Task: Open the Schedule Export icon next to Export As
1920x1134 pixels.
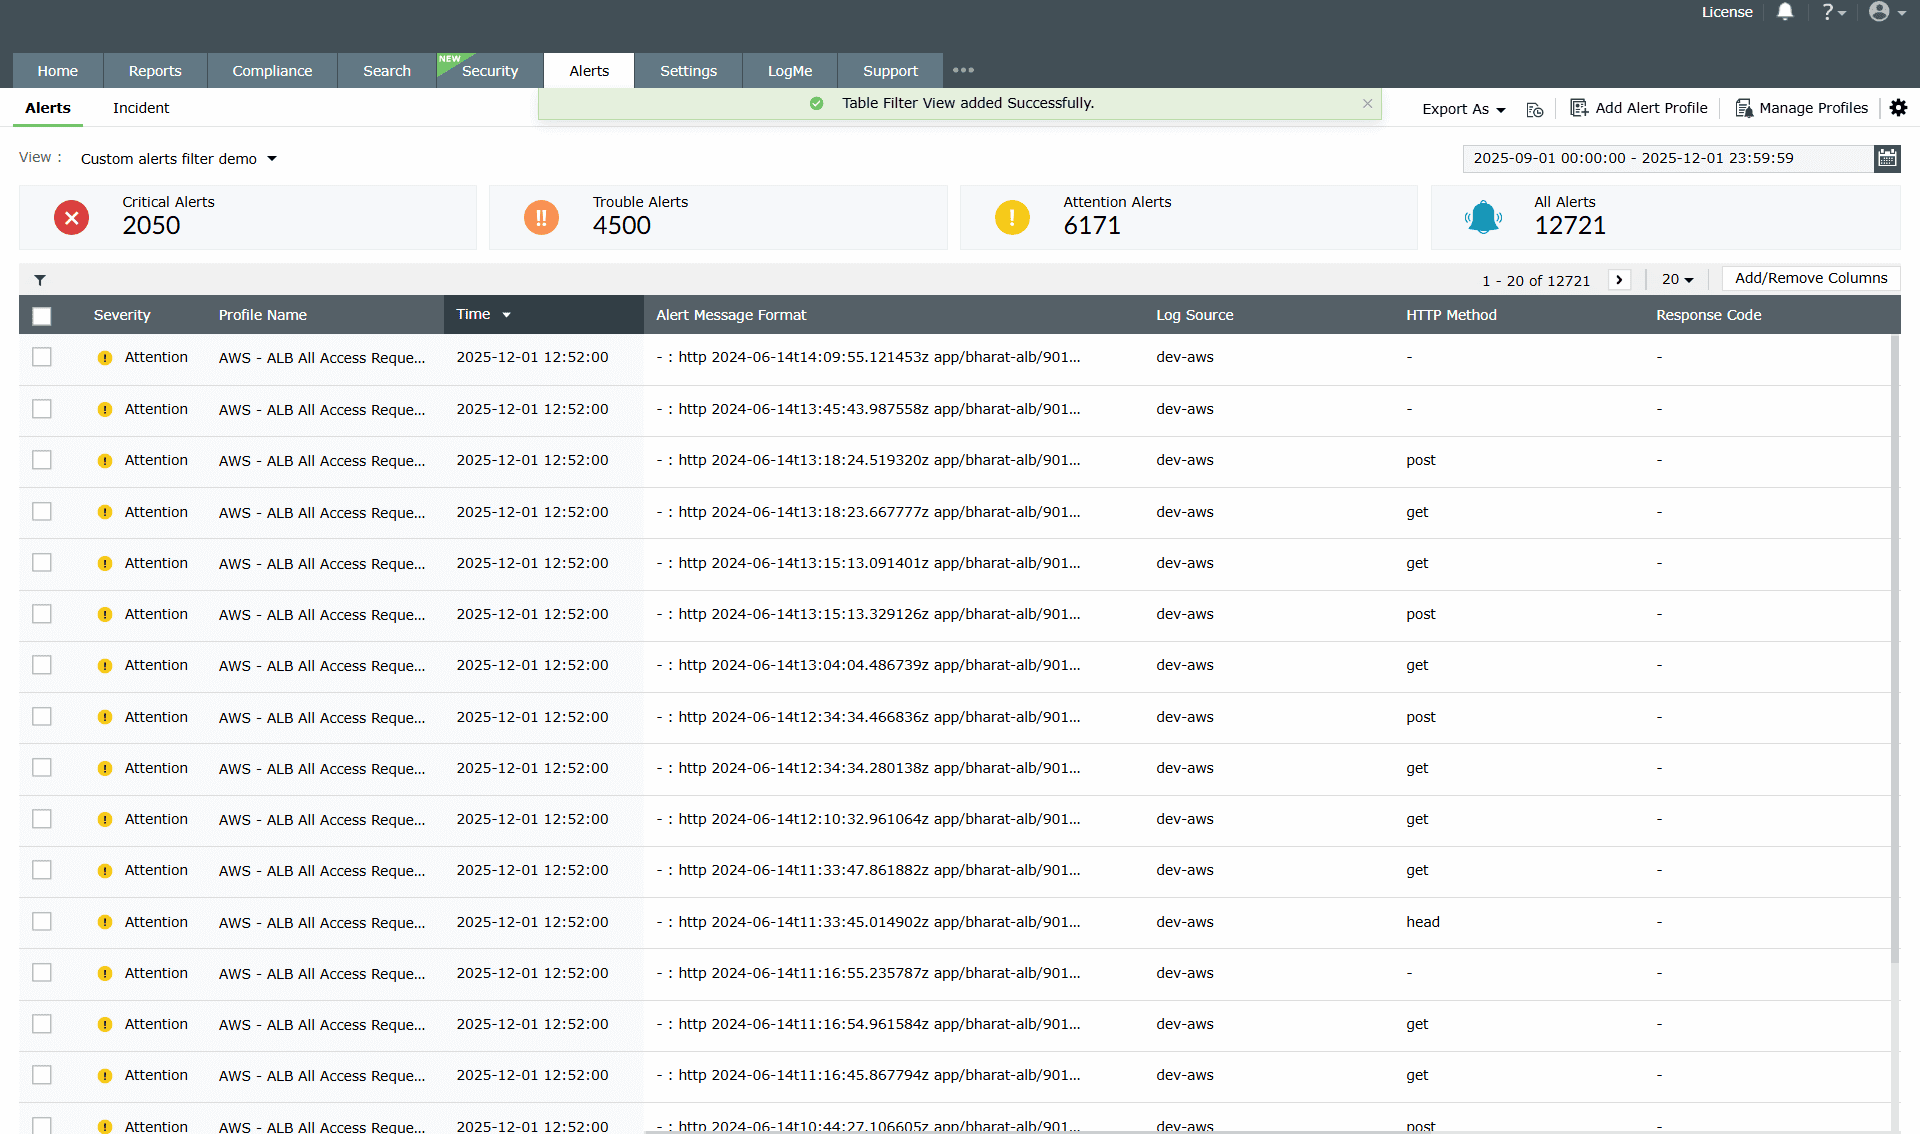Action: click(1535, 109)
